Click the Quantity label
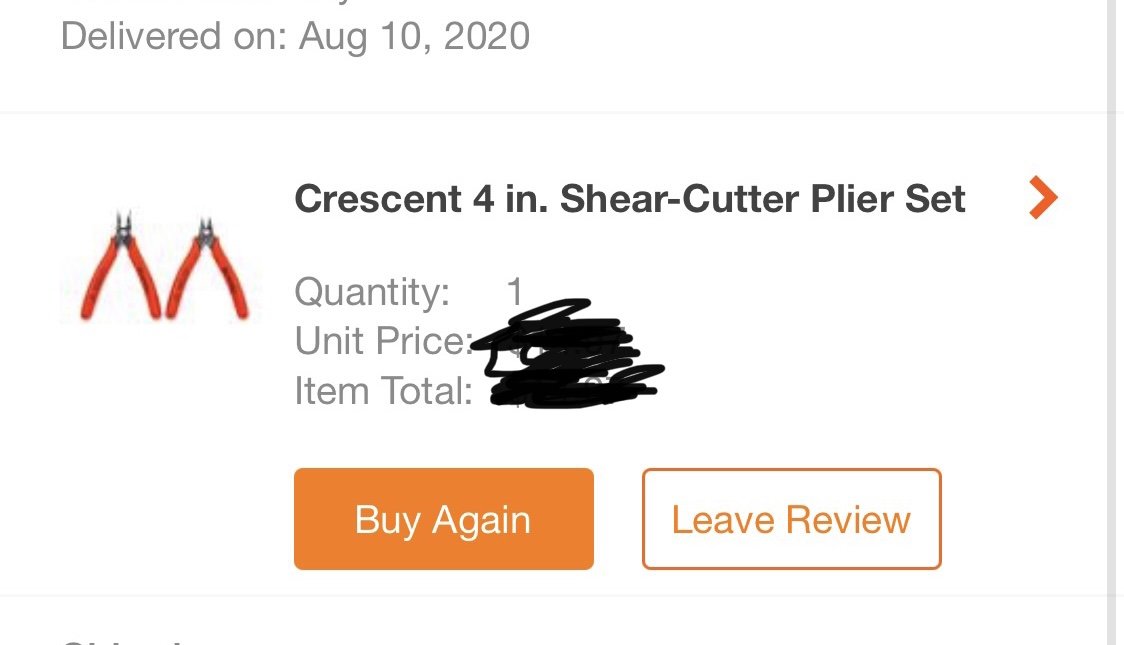Viewport: 1124px width, 645px height. pos(372,292)
